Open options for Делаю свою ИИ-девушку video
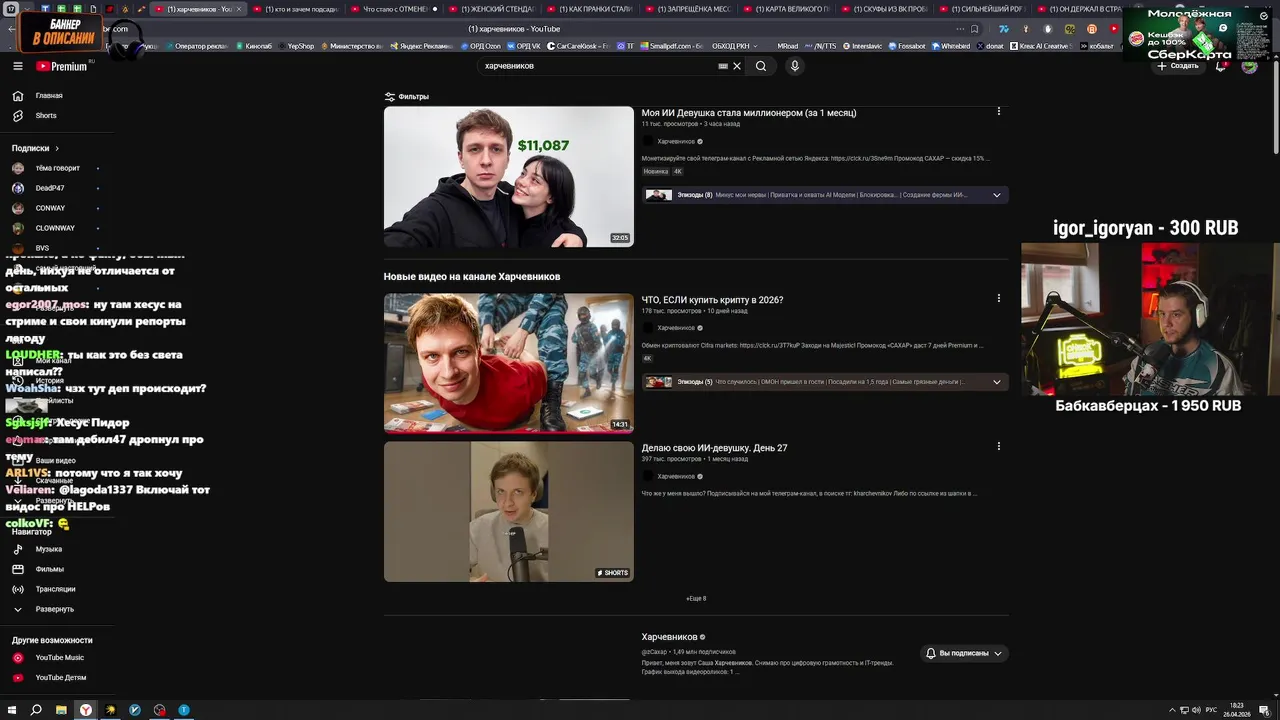The width and height of the screenshot is (1280, 720). click(x=998, y=446)
